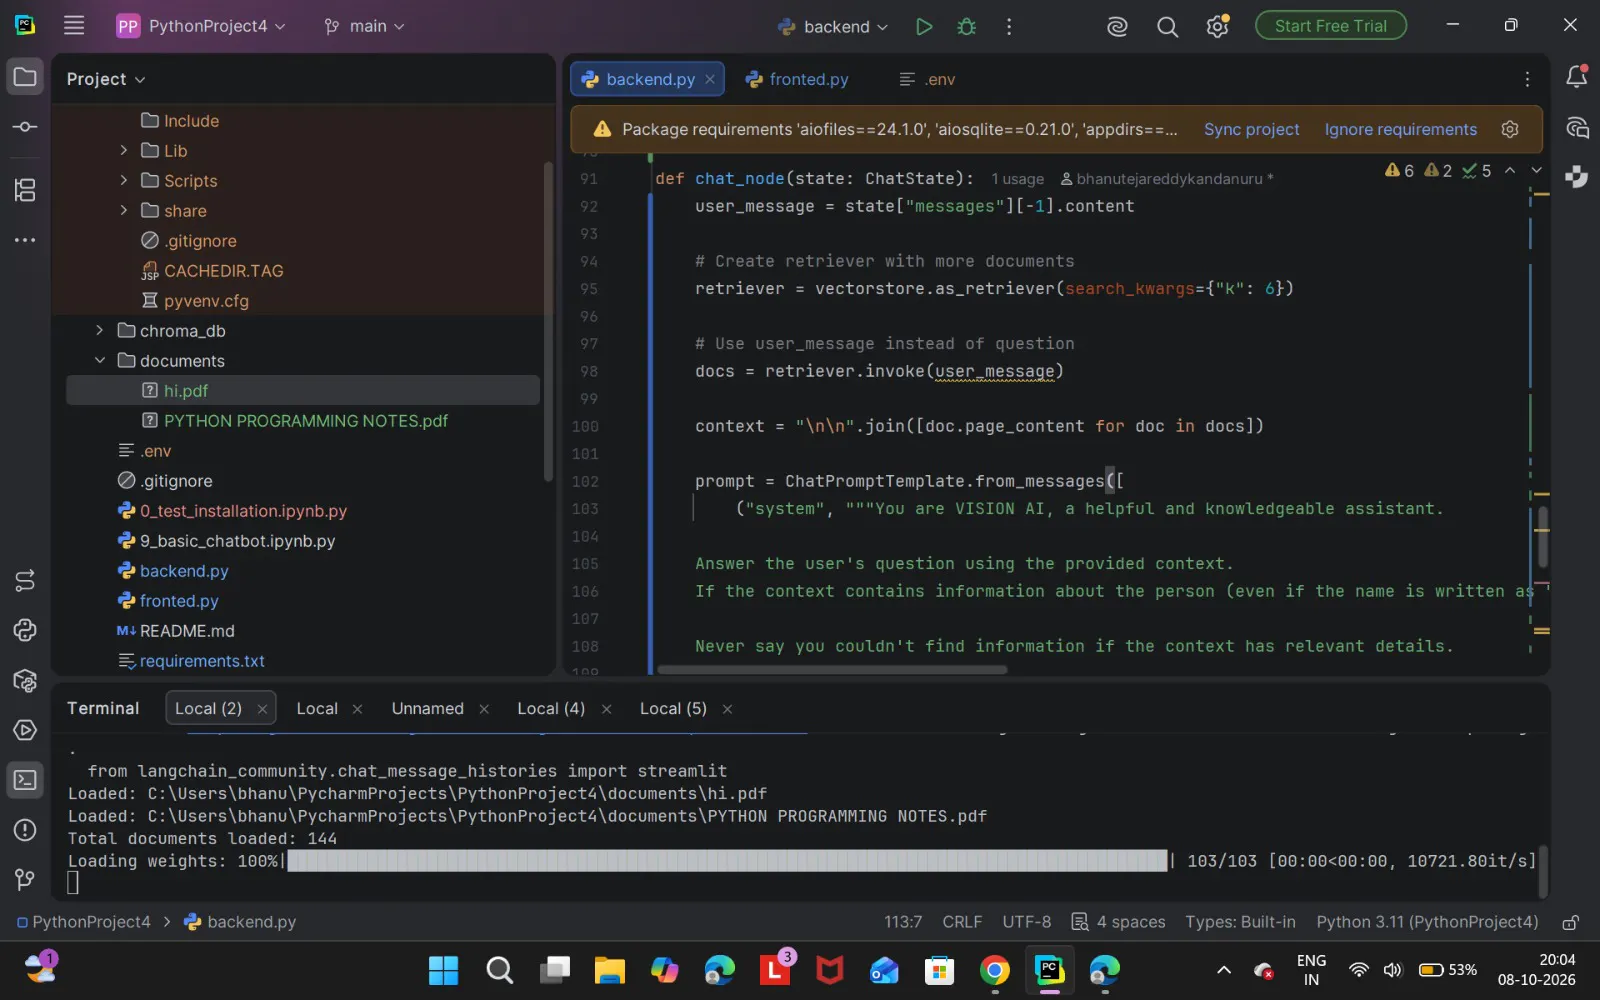Open the PythonProject4 project dropdown

click(x=201, y=26)
